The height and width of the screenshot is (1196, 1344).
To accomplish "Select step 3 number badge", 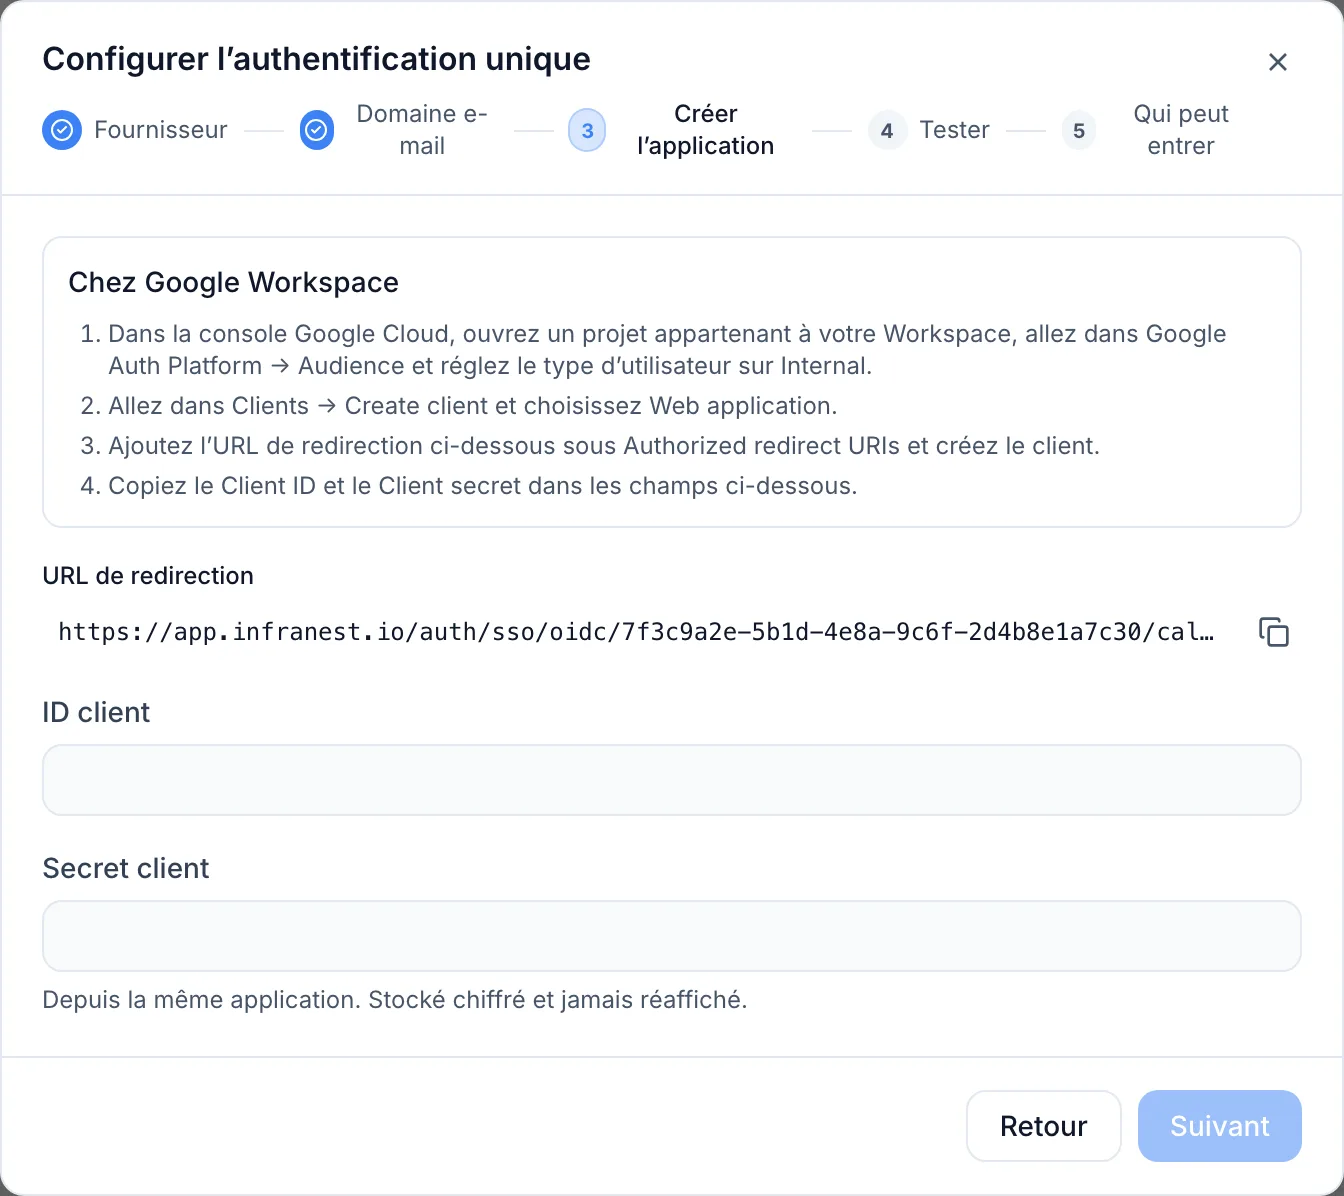I will tap(587, 130).
